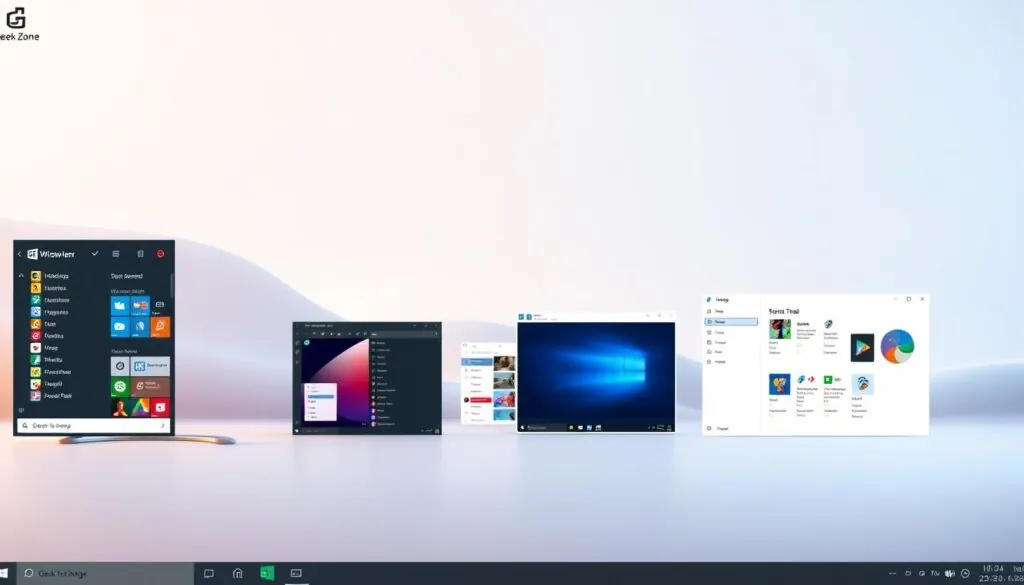Screen dimensions: 1024x585
Task: Collapse the app list with the up chevron
Action: [21, 276]
